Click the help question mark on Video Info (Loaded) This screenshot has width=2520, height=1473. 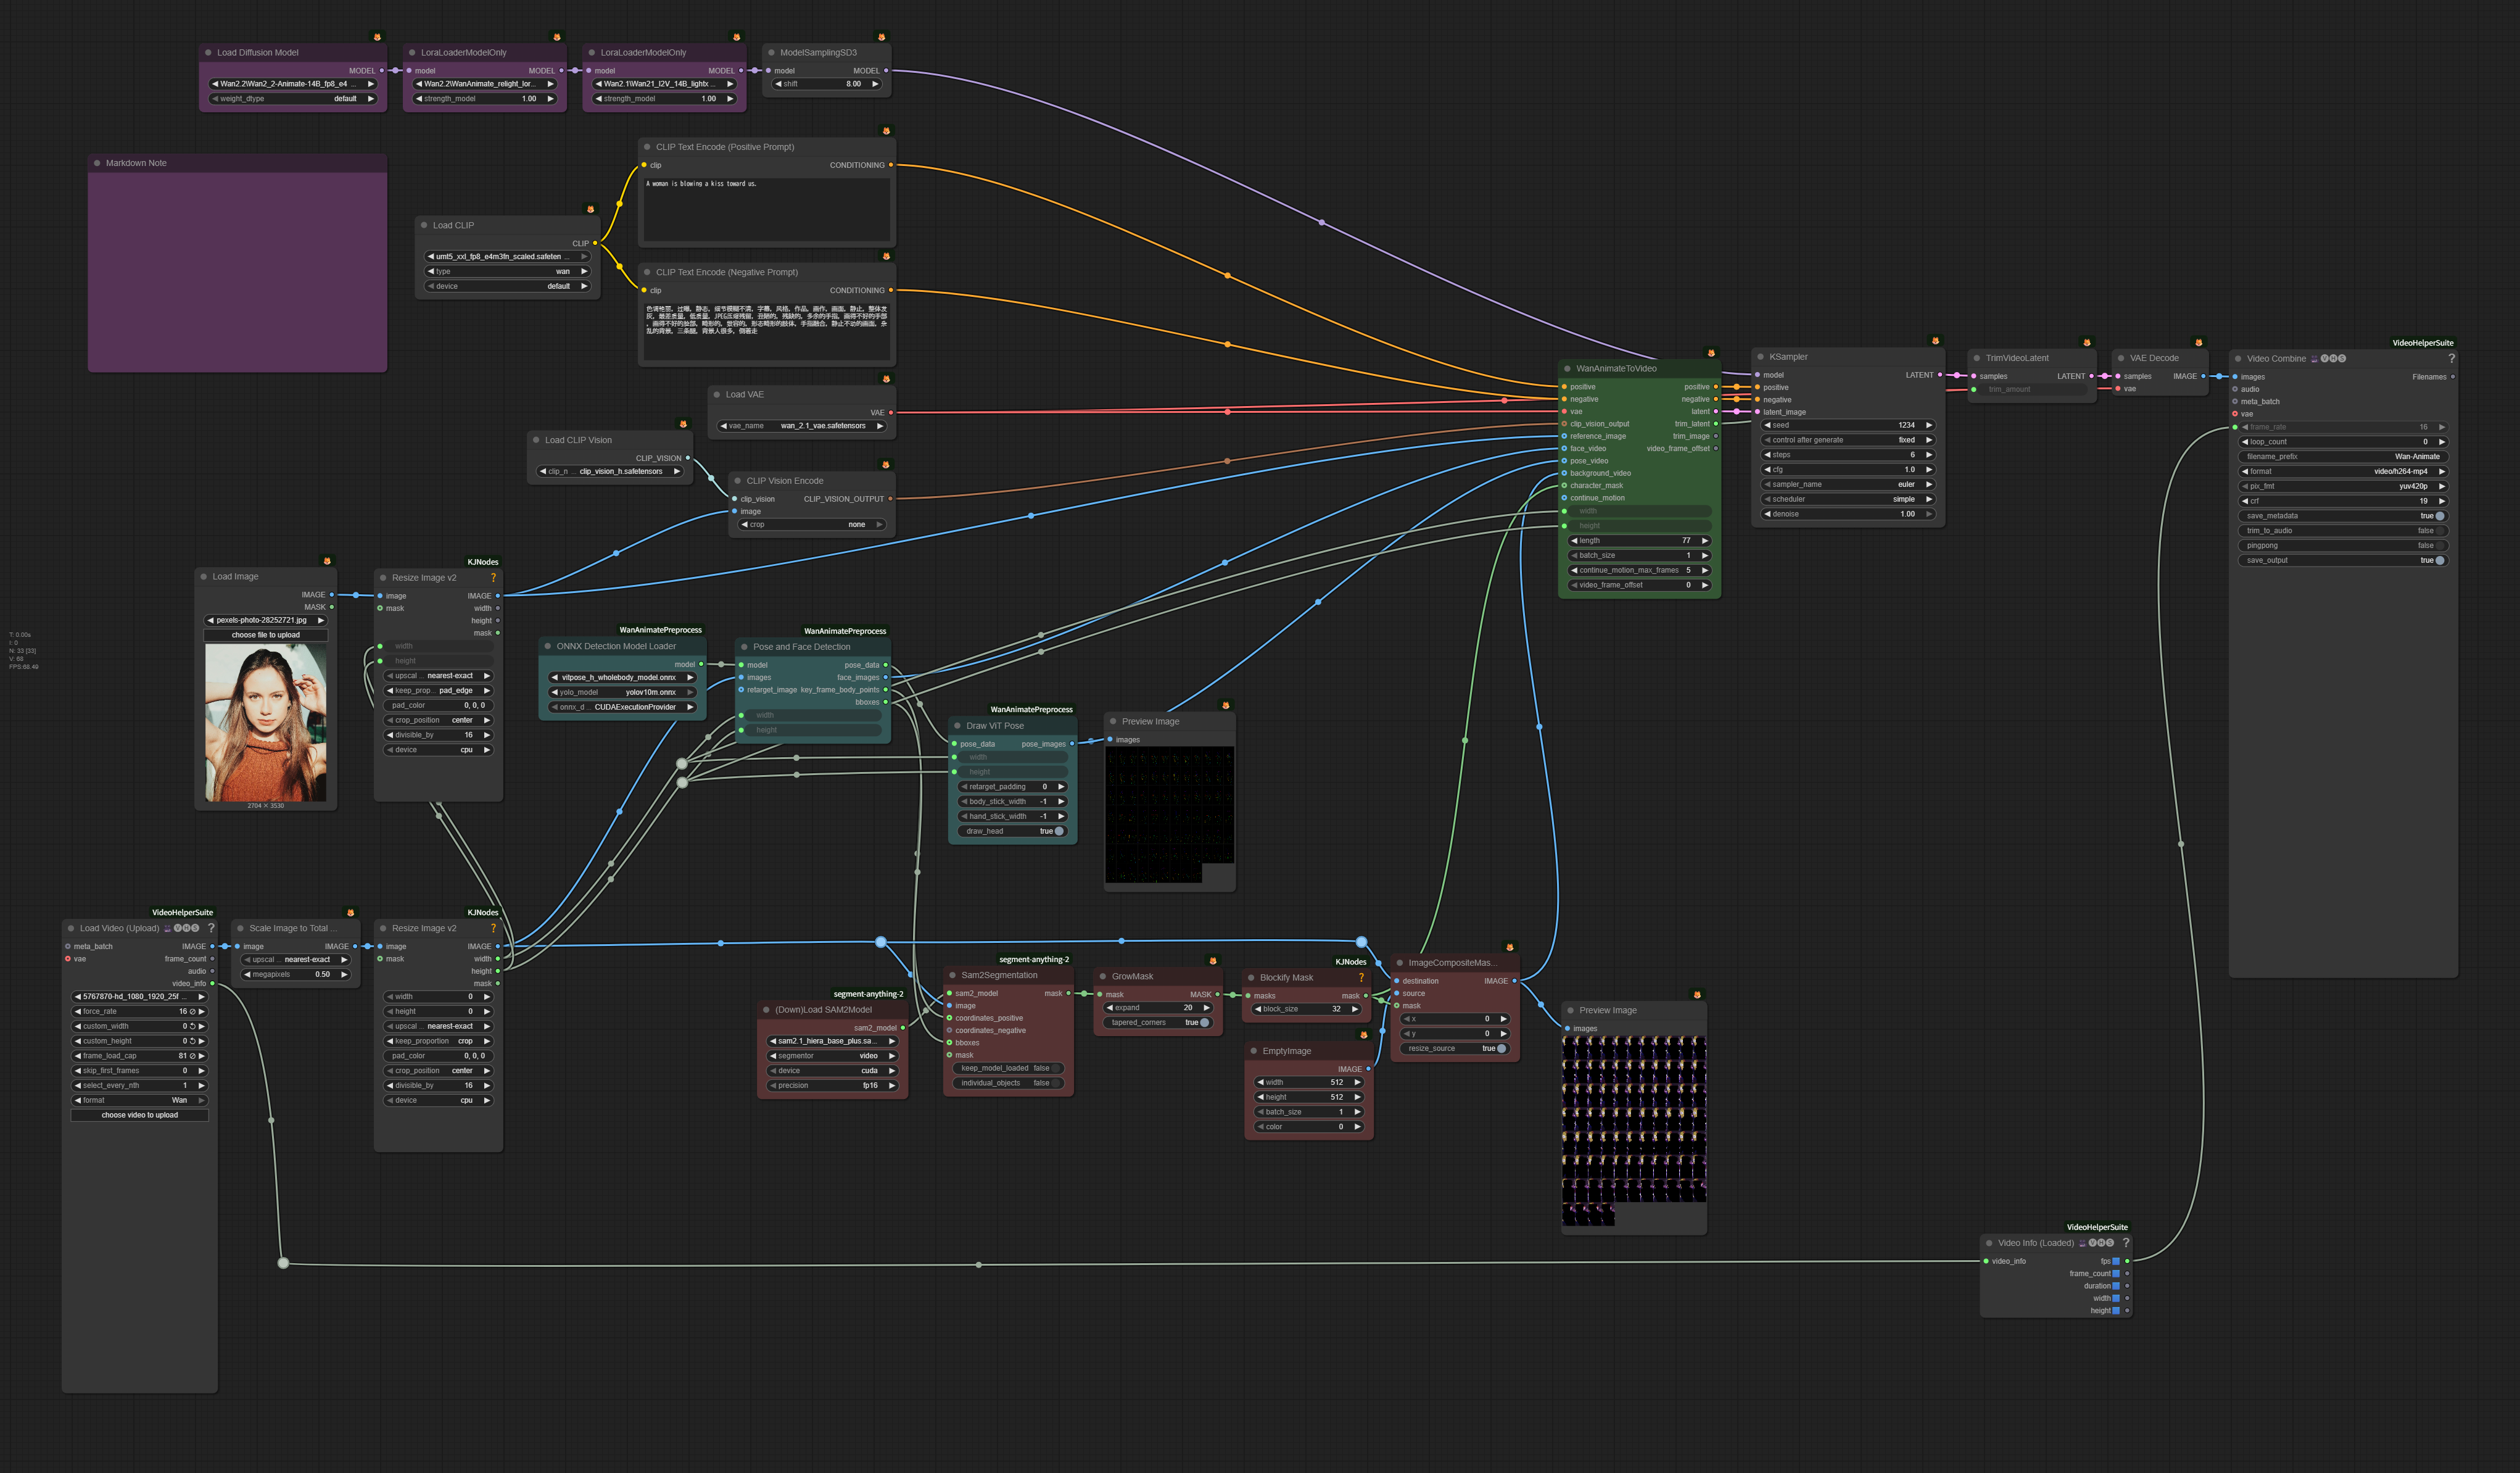coord(2125,1243)
